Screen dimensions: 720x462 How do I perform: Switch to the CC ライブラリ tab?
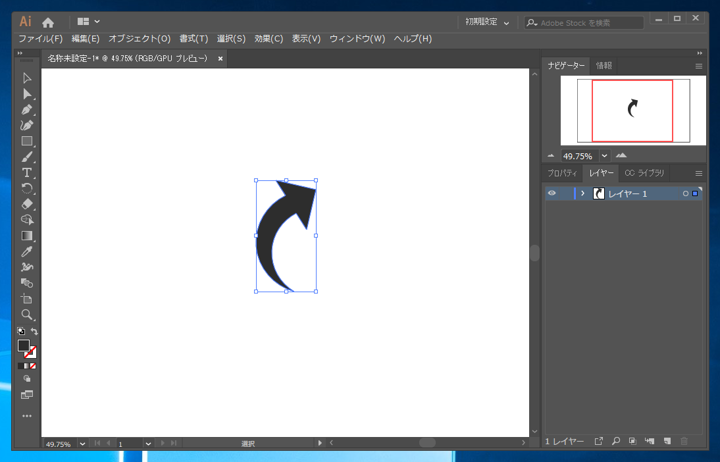(x=644, y=173)
